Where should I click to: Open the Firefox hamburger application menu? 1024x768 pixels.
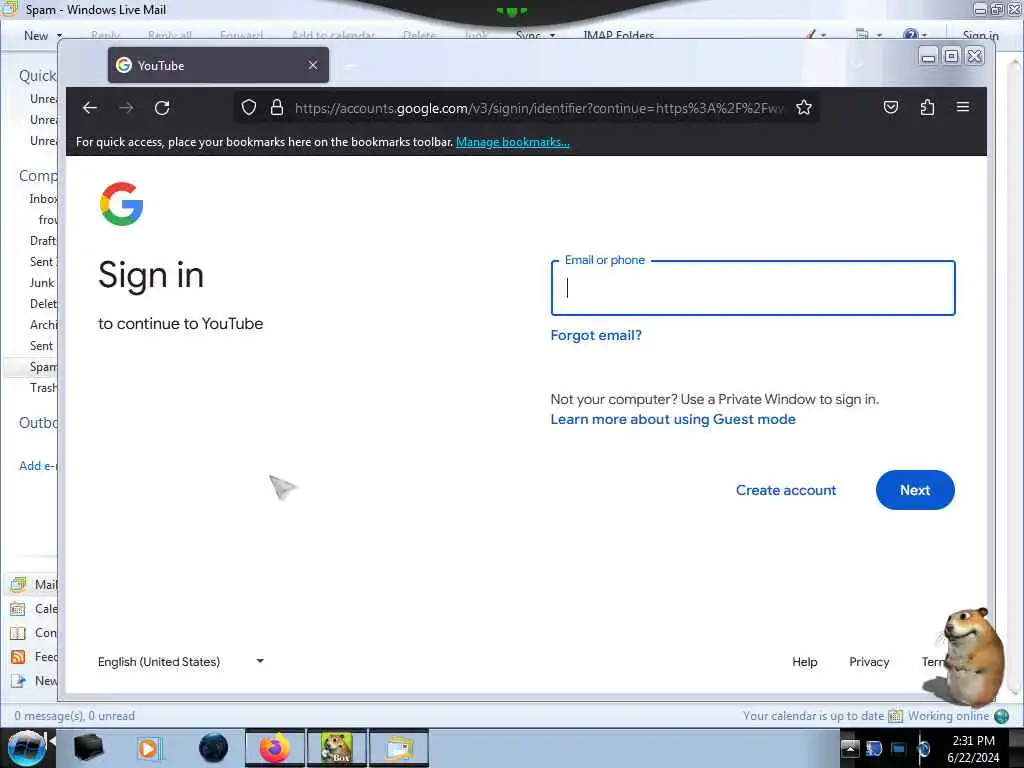(x=963, y=106)
